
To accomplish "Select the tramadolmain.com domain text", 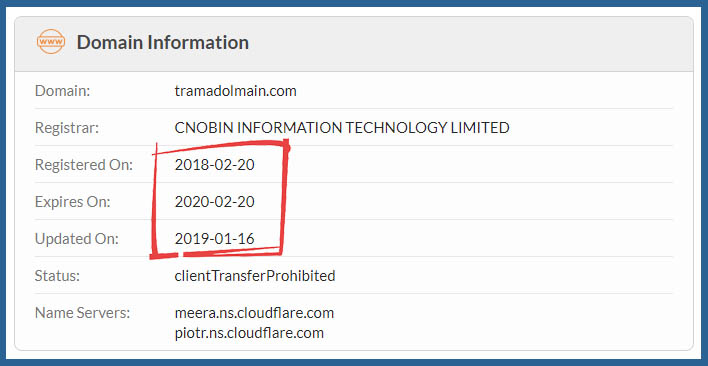I will 235,91.
